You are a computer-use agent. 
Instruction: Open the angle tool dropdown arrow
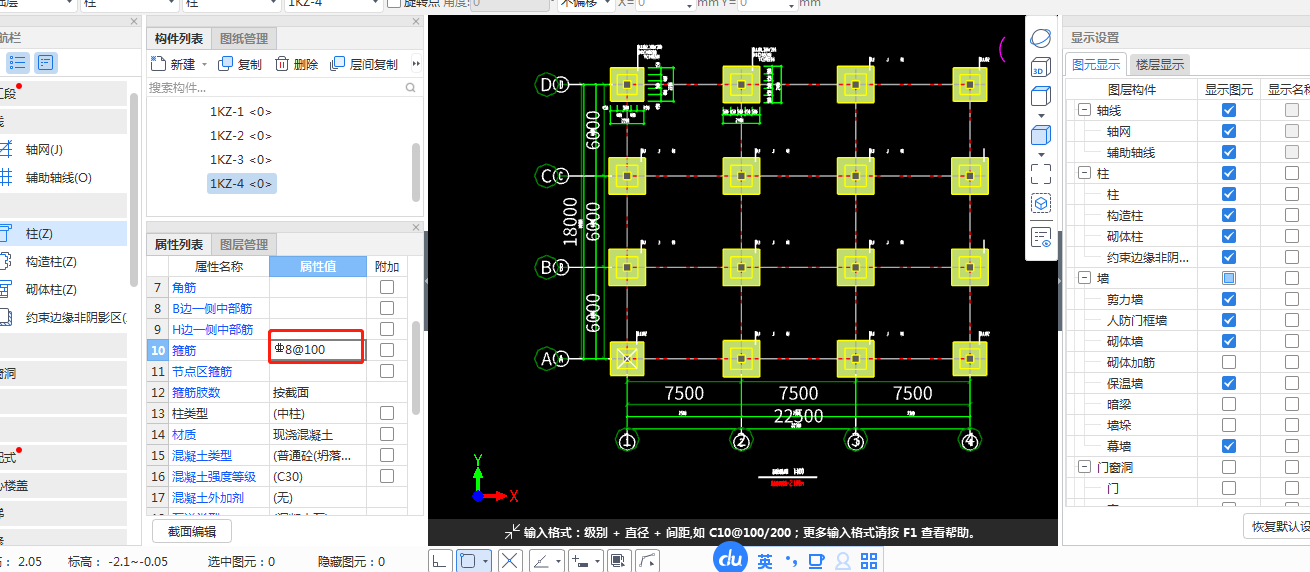pos(559,562)
